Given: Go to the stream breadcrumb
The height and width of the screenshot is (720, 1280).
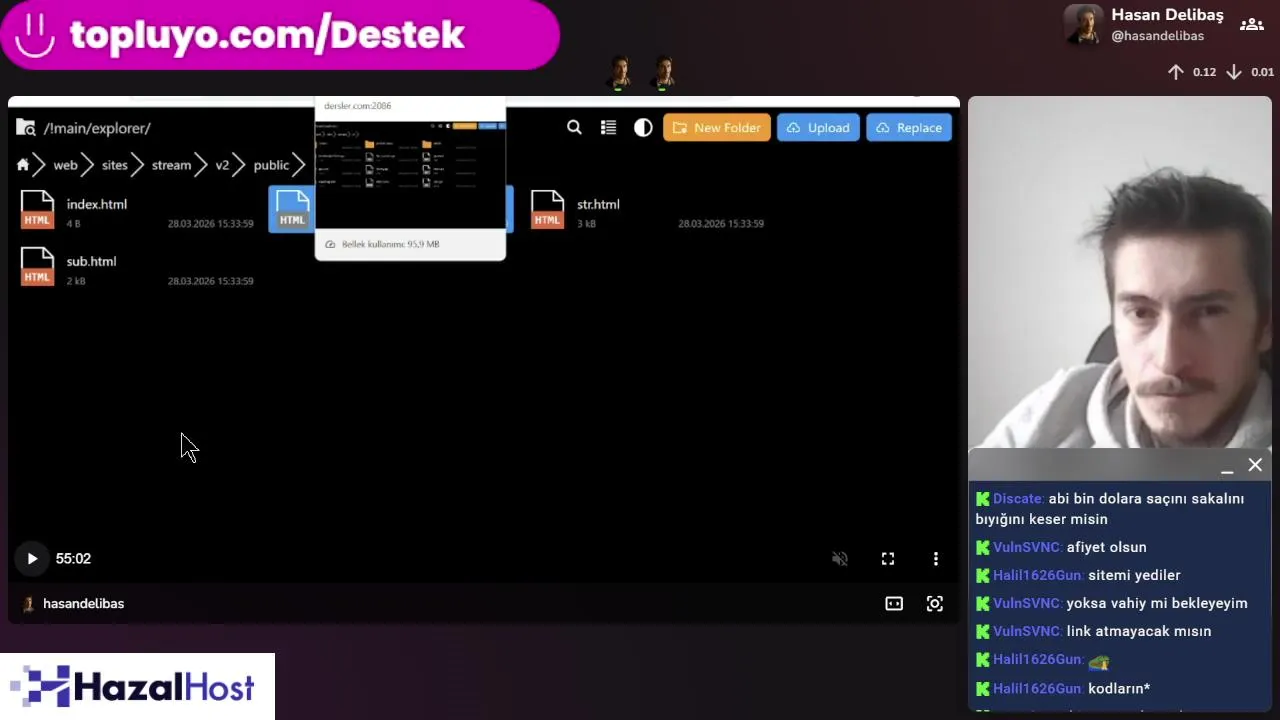Looking at the screenshot, I should click(x=171, y=165).
